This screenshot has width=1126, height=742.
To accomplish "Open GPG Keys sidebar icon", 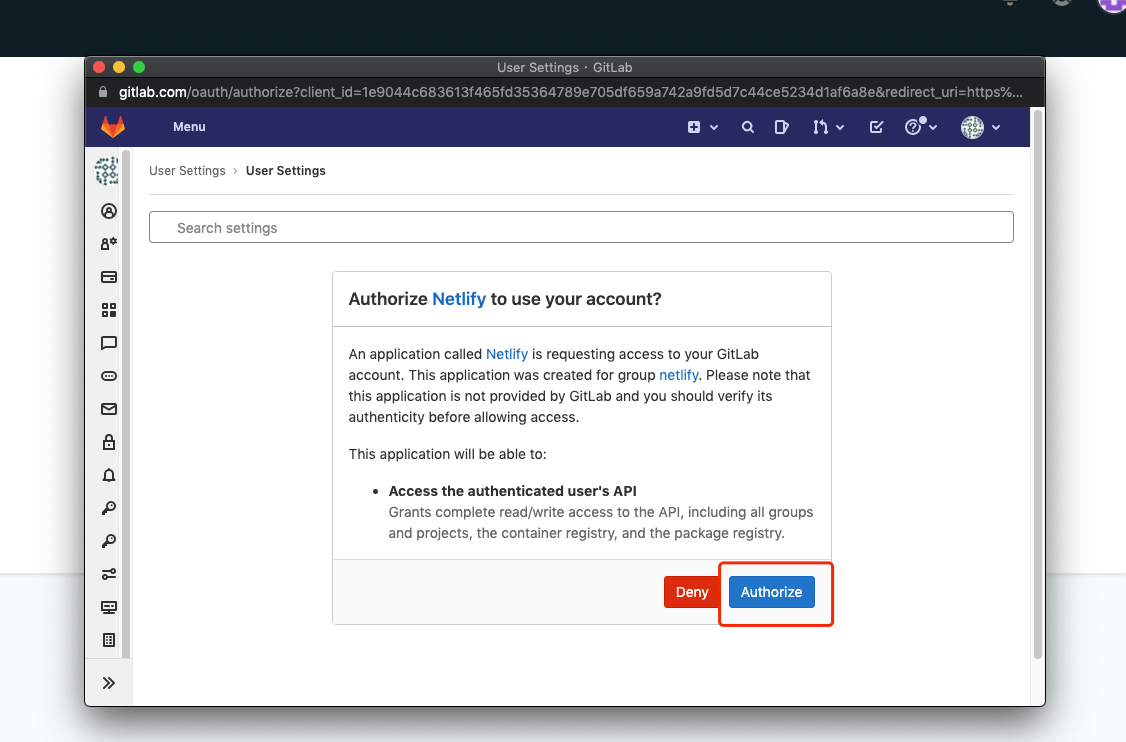I will click(x=108, y=542).
